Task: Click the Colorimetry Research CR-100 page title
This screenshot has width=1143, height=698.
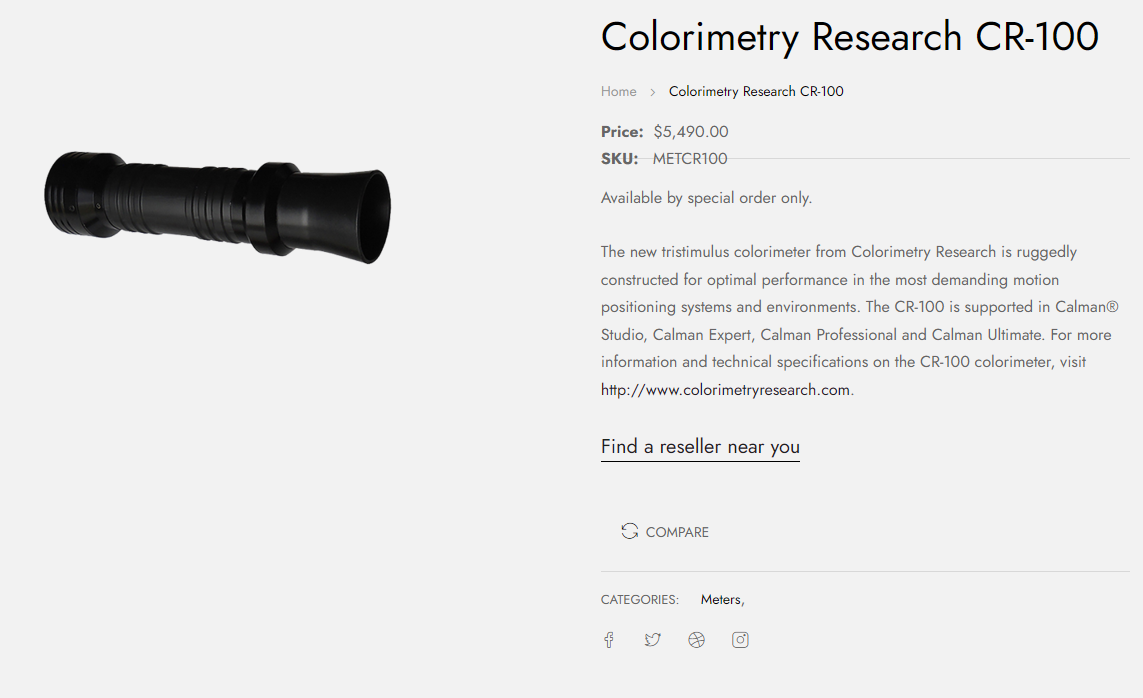Action: click(849, 37)
